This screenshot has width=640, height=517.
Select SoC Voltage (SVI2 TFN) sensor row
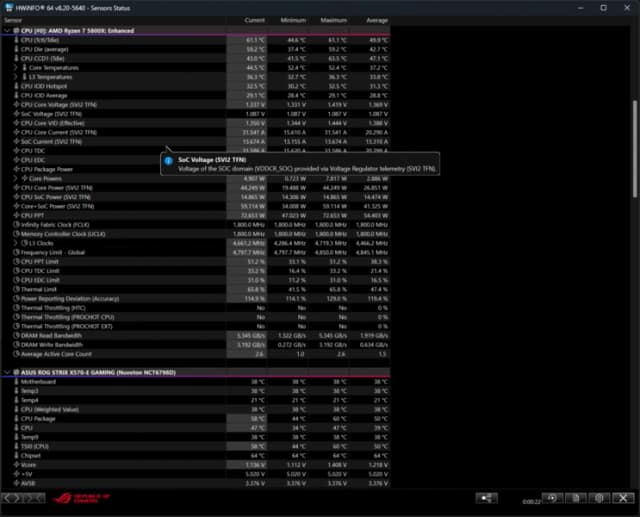pos(196,114)
